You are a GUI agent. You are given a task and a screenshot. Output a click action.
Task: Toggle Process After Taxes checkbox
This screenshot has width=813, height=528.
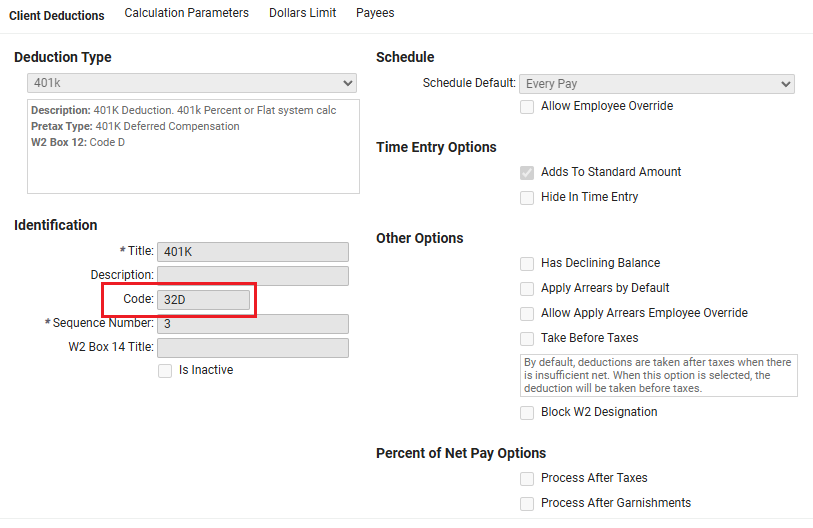(527, 479)
